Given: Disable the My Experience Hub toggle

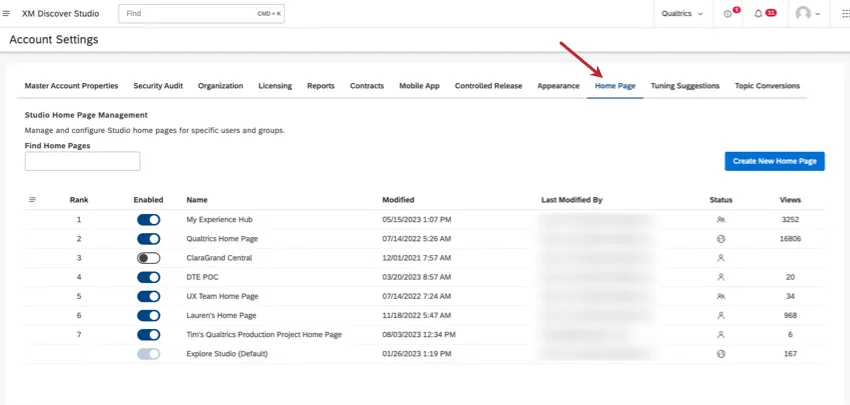Looking at the screenshot, I should click(x=148, y=219).
